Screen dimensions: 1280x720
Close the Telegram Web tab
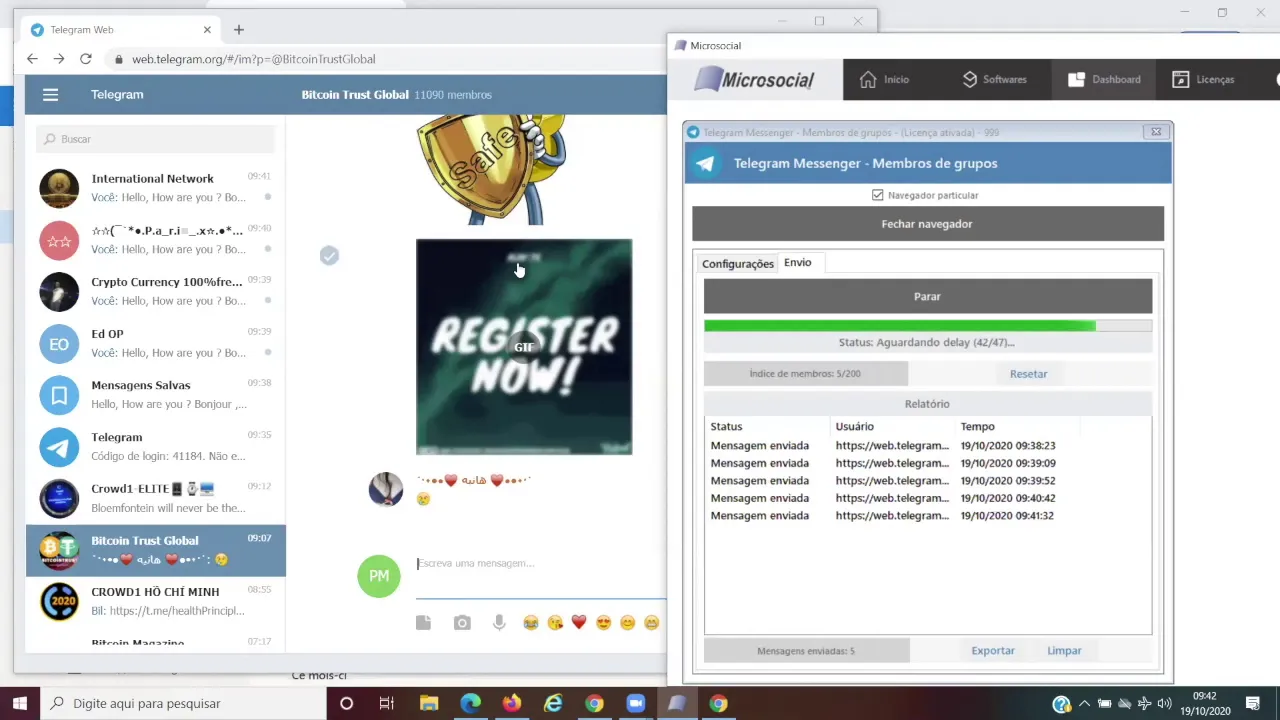pos(208,30)
